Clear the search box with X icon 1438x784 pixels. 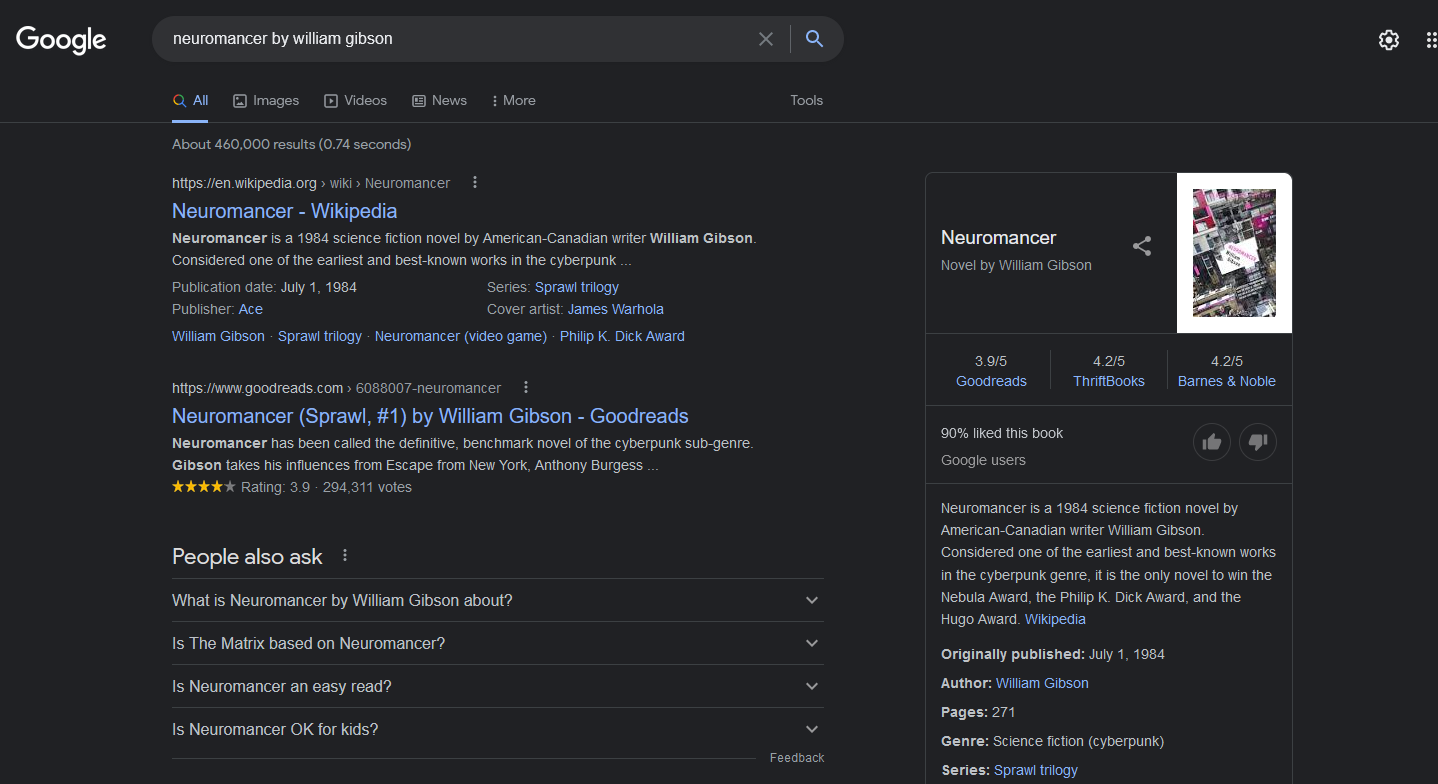pos(766,39)
